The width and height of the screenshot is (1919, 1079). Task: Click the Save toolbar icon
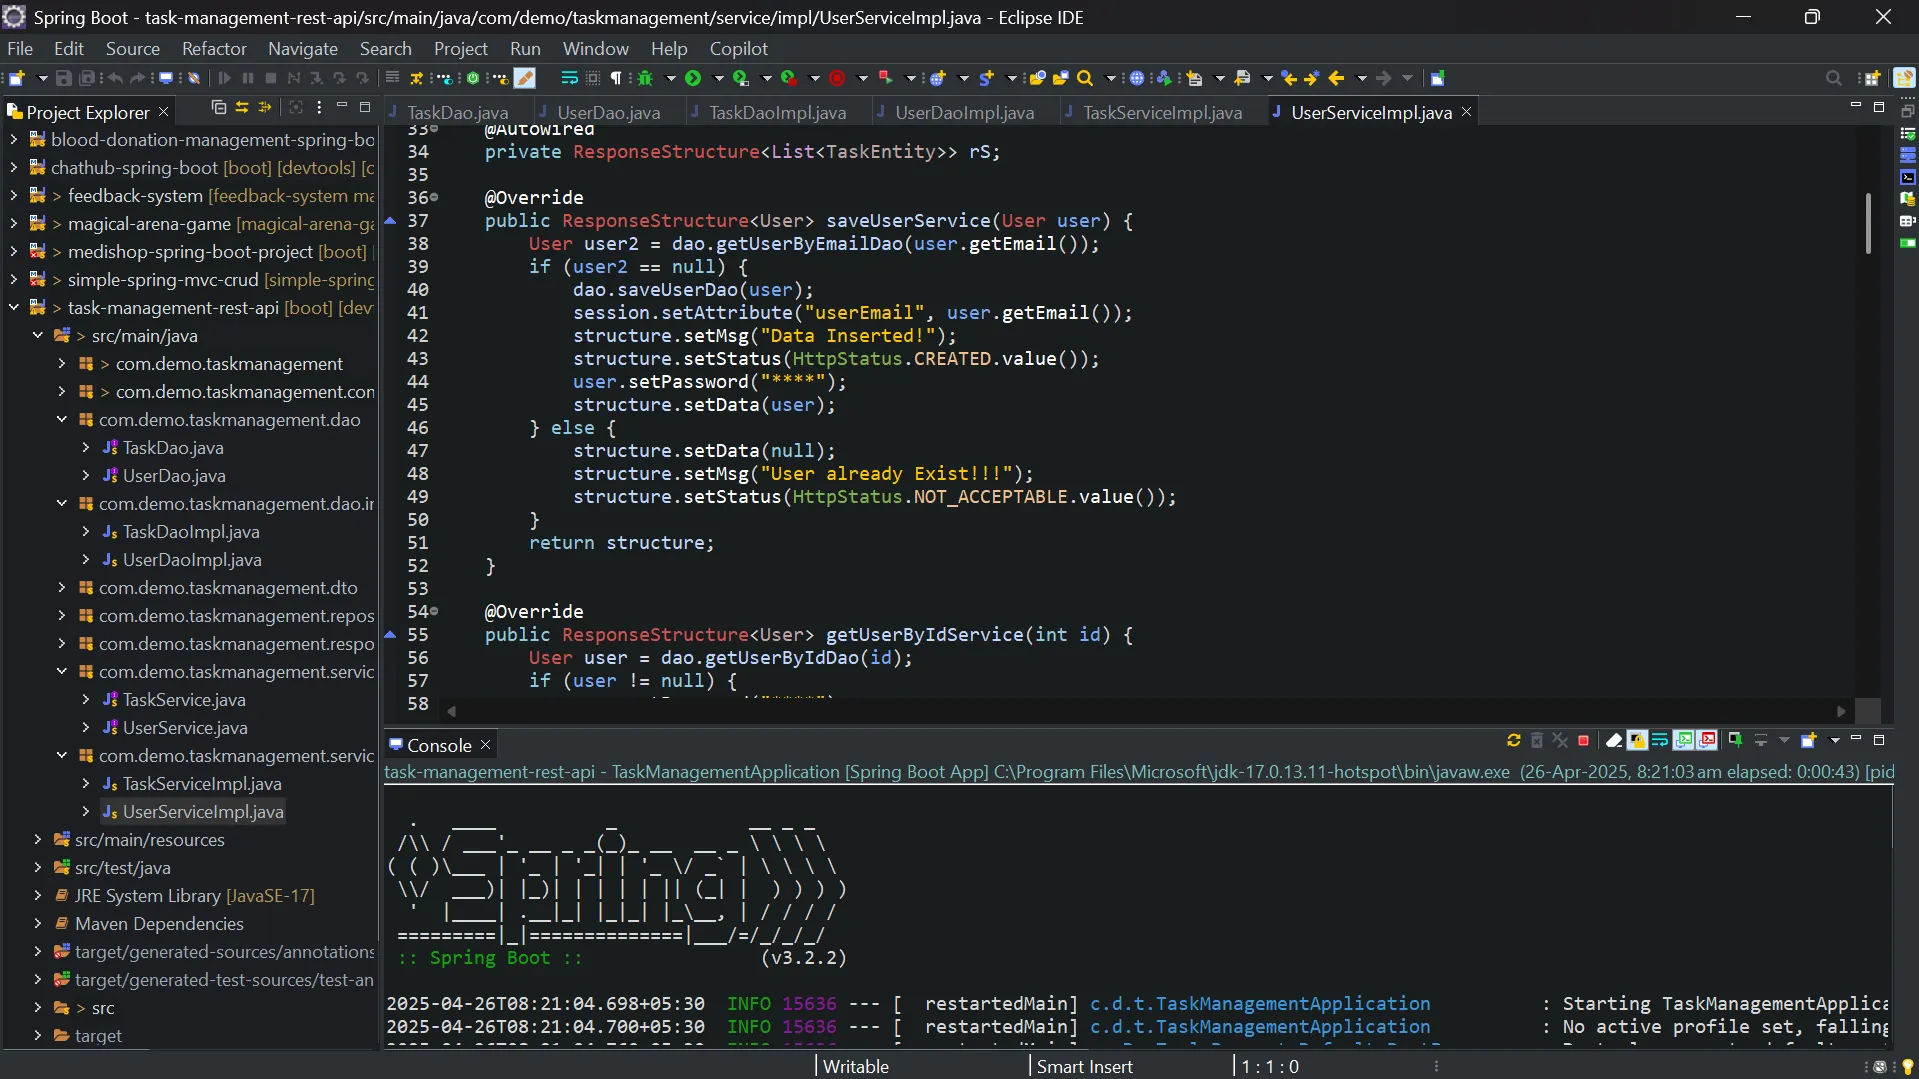point(63,78)
